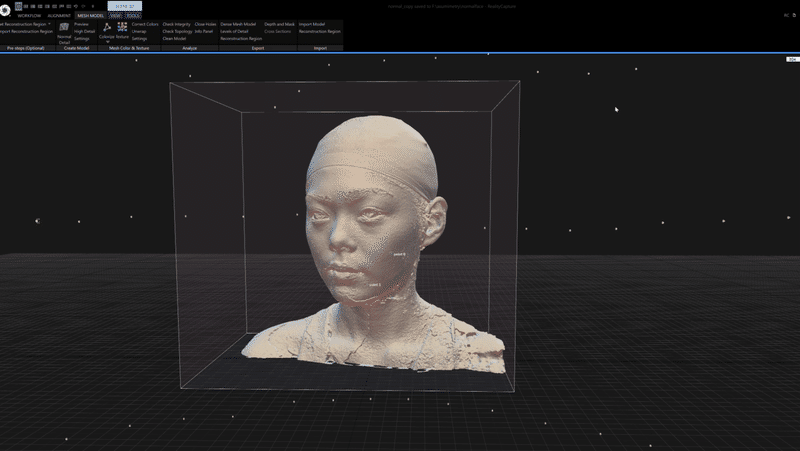Click the RC label at top right
The width and height of the screenshot is (800, 451).
[x=786, y=15]
